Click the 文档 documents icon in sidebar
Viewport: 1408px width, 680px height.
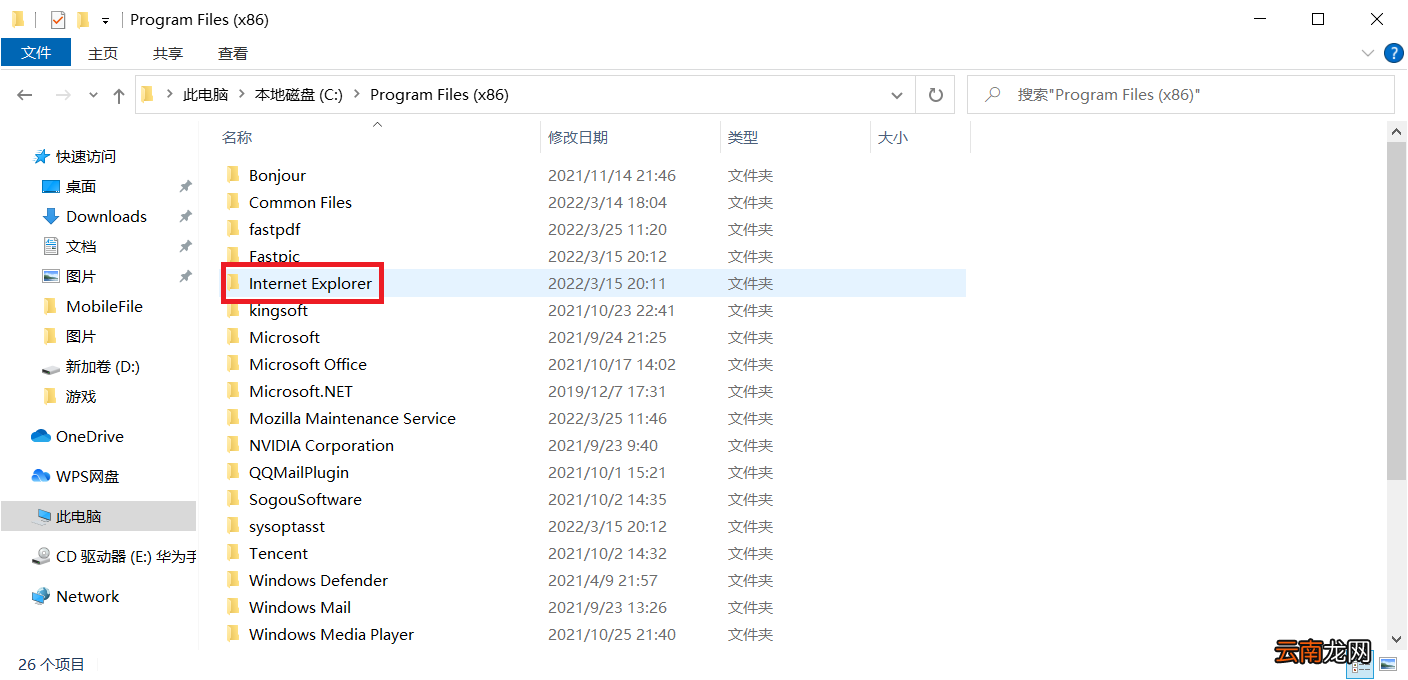click(51, 246)
